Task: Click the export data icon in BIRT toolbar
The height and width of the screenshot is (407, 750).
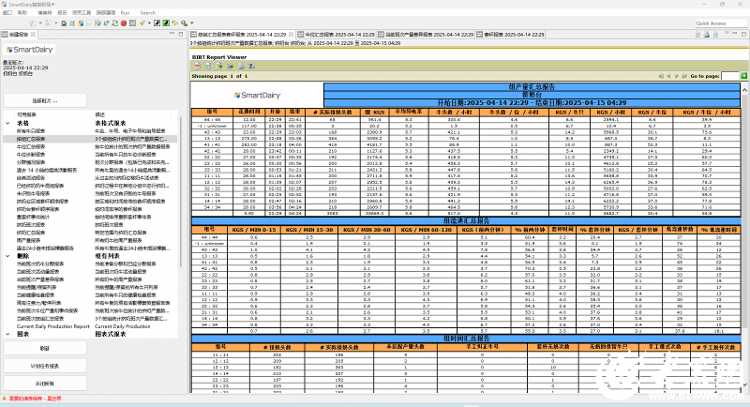Action: point(219,66)
